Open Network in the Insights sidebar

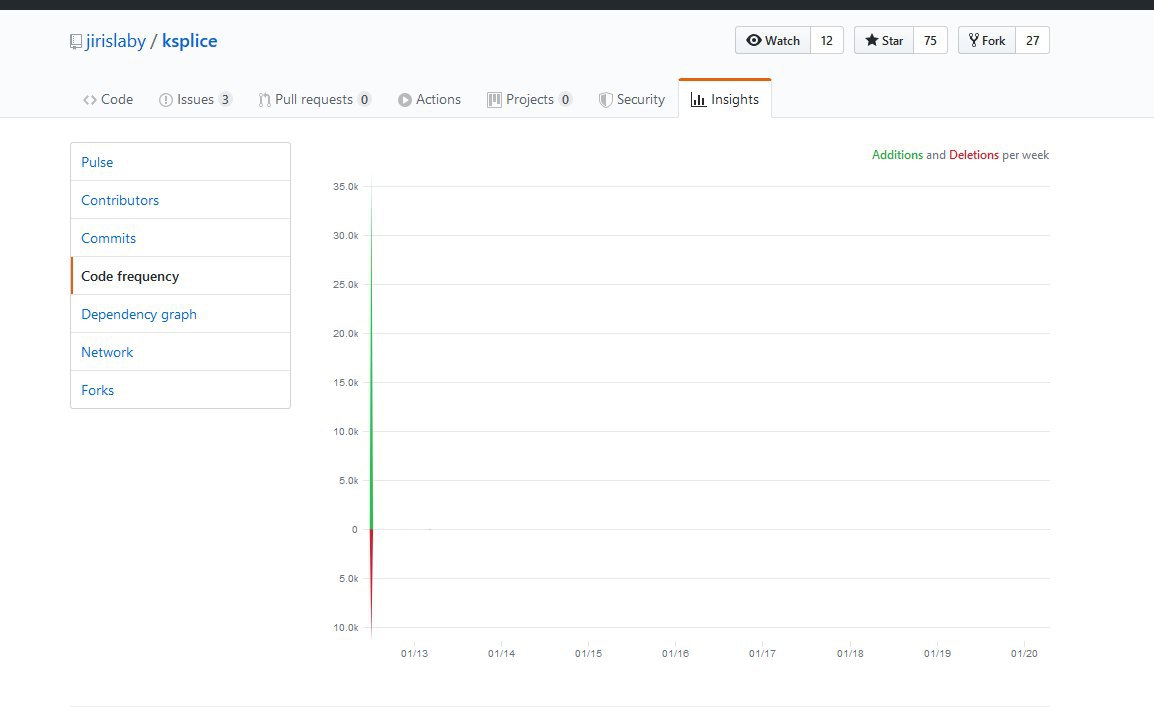180,352
